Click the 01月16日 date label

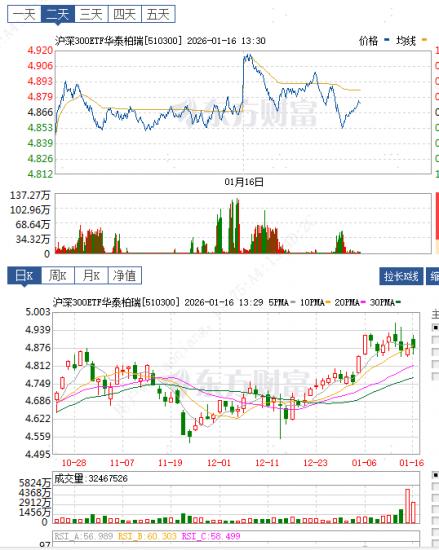244,182
